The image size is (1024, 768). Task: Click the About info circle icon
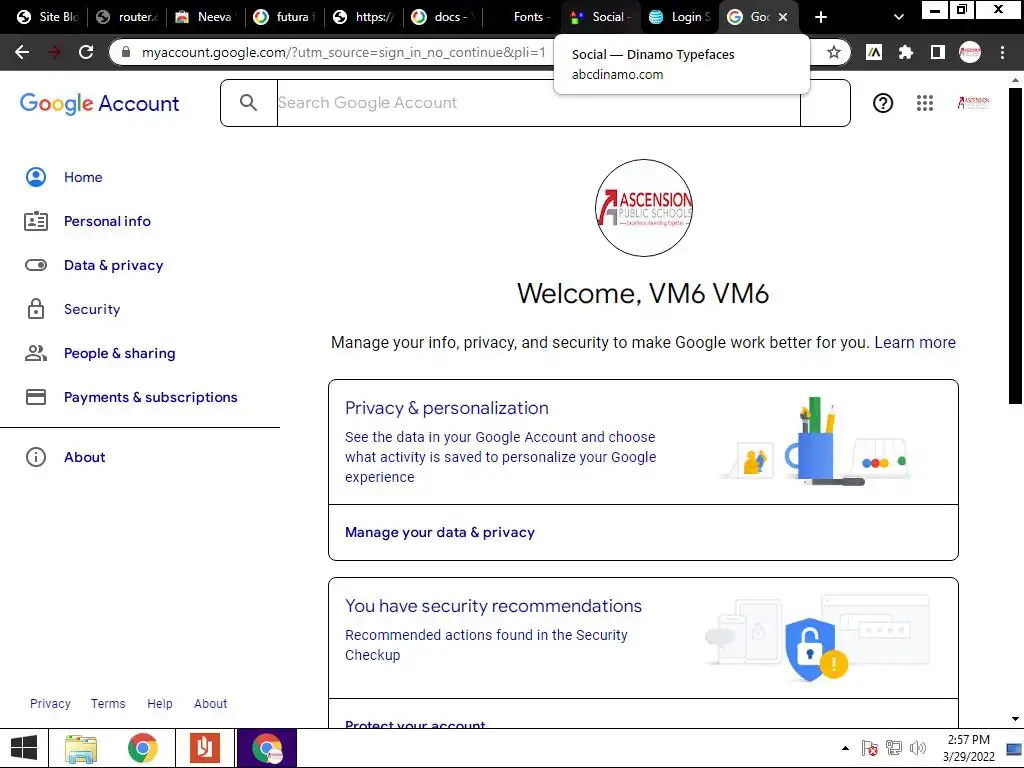pyautogui.click(x=36, y=457)
